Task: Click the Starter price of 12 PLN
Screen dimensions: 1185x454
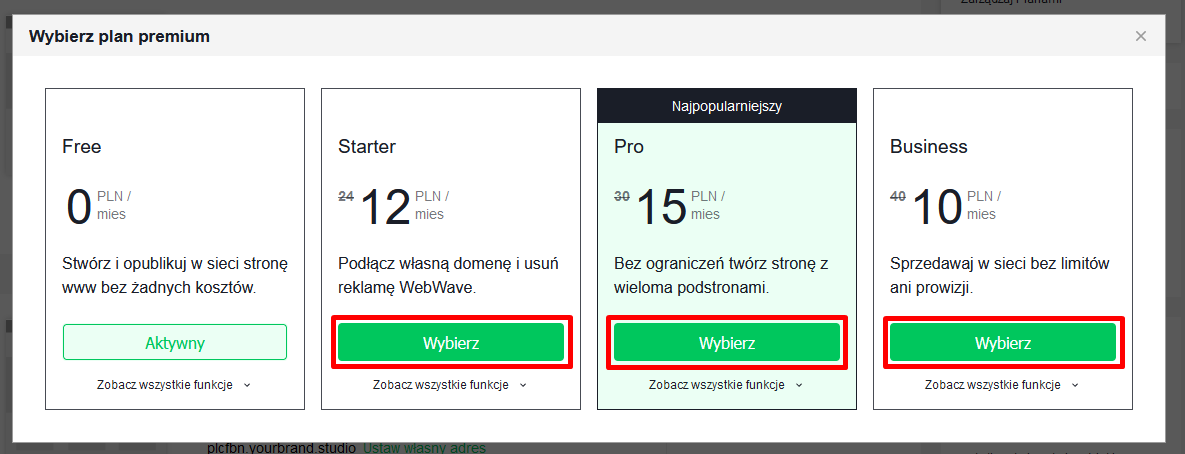Action: [386, 206]
